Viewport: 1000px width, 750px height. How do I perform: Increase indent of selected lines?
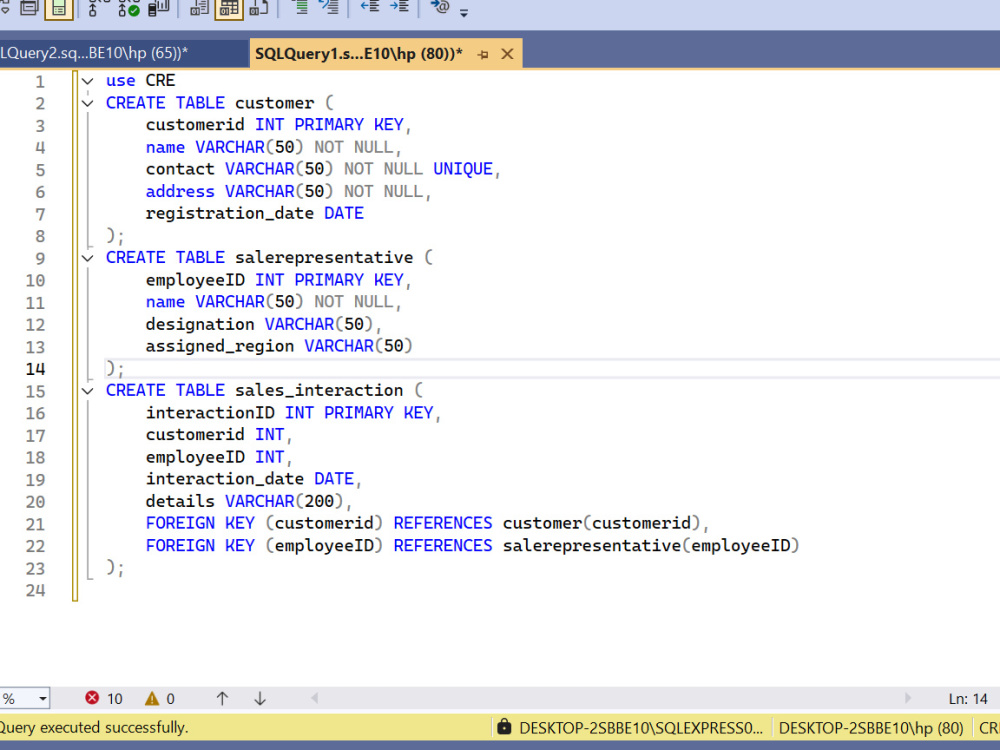399,6
